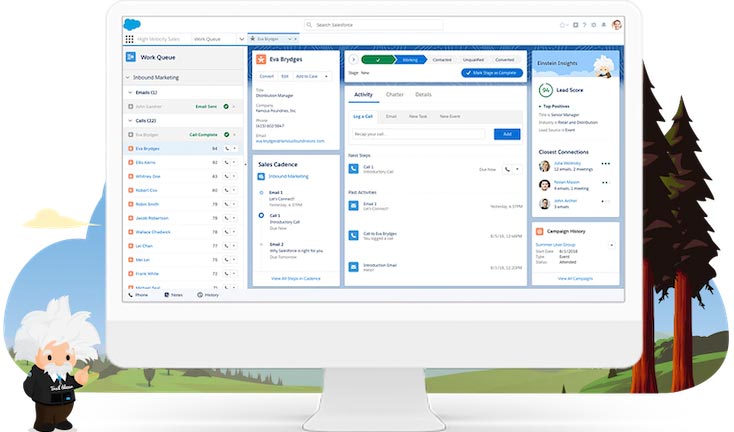Click the Call 1 task icon under Next Steps
The width and height of the screenshot is (734, 432).
click(x=353, y=169)
